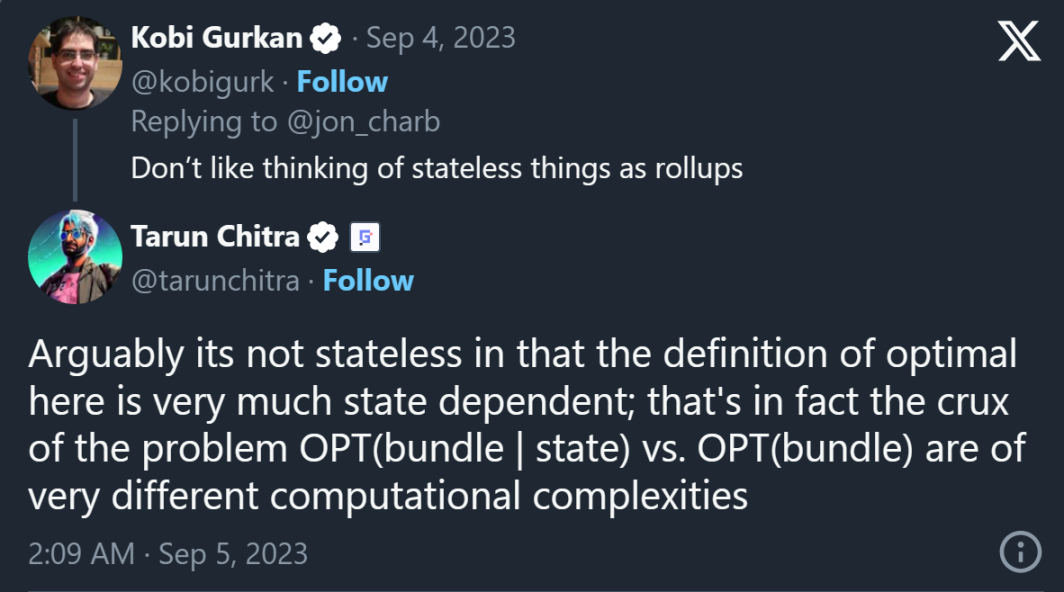Click the 2:09 AM · Sep 5, 2023 timestamp
1064x592 pixels.
point(168,553)
